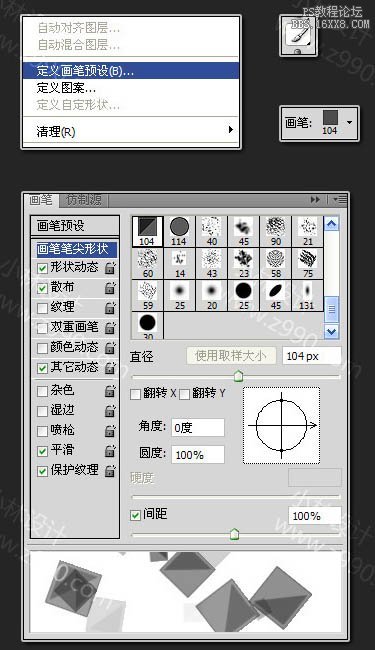Expand the 清理(R) submenu arrow
375x650 pixels.
pos(231,130)
